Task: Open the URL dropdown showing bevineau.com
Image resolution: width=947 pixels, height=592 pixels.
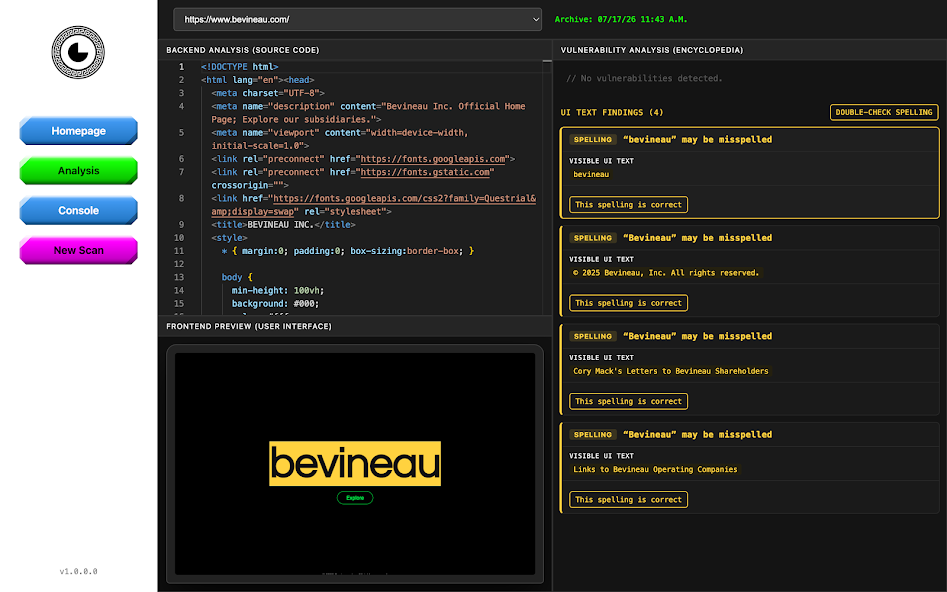Action: [357, 19]
